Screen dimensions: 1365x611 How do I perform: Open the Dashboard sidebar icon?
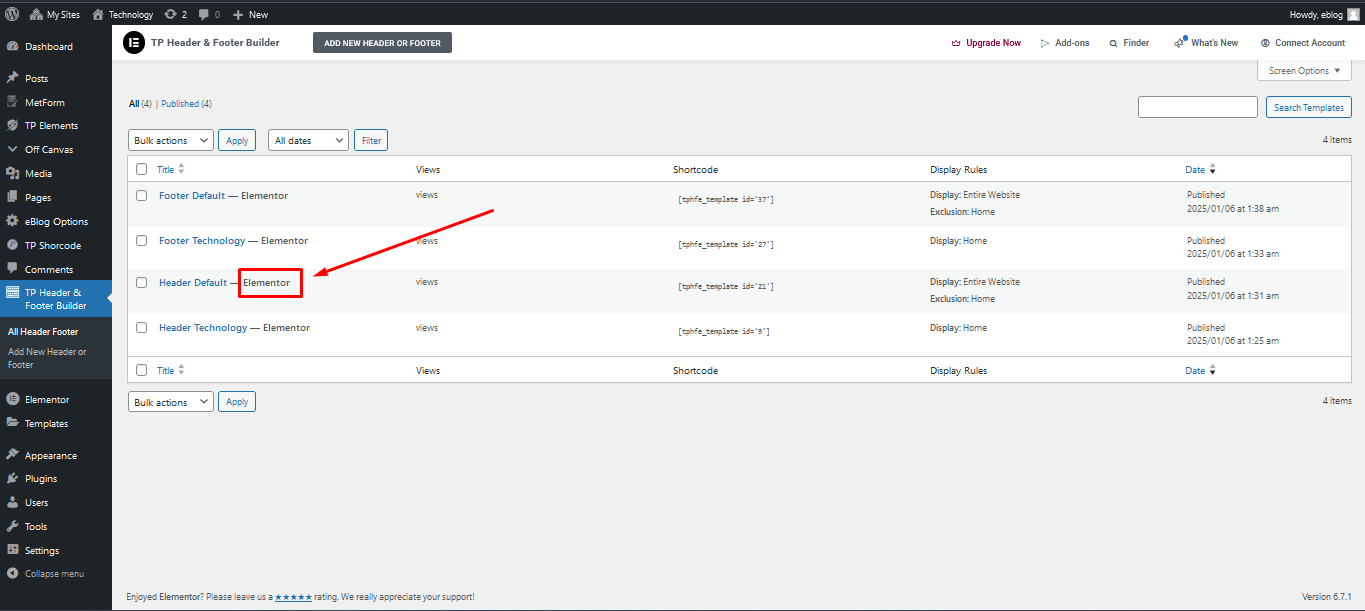[x=12, y=47]
